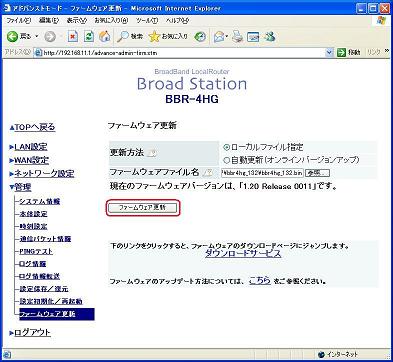Click the リンク links bar label
The image size is (393, 362).
374,52
